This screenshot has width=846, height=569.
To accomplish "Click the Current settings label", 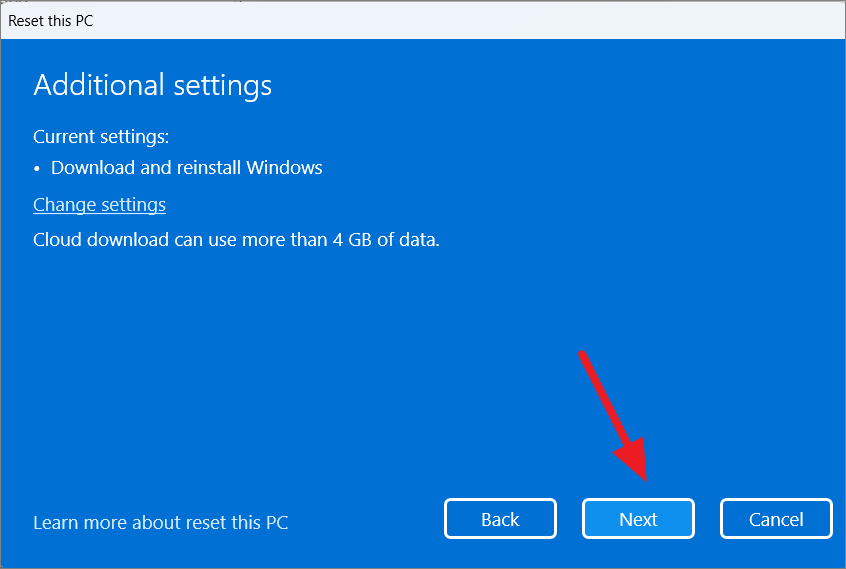I will 101,136.
